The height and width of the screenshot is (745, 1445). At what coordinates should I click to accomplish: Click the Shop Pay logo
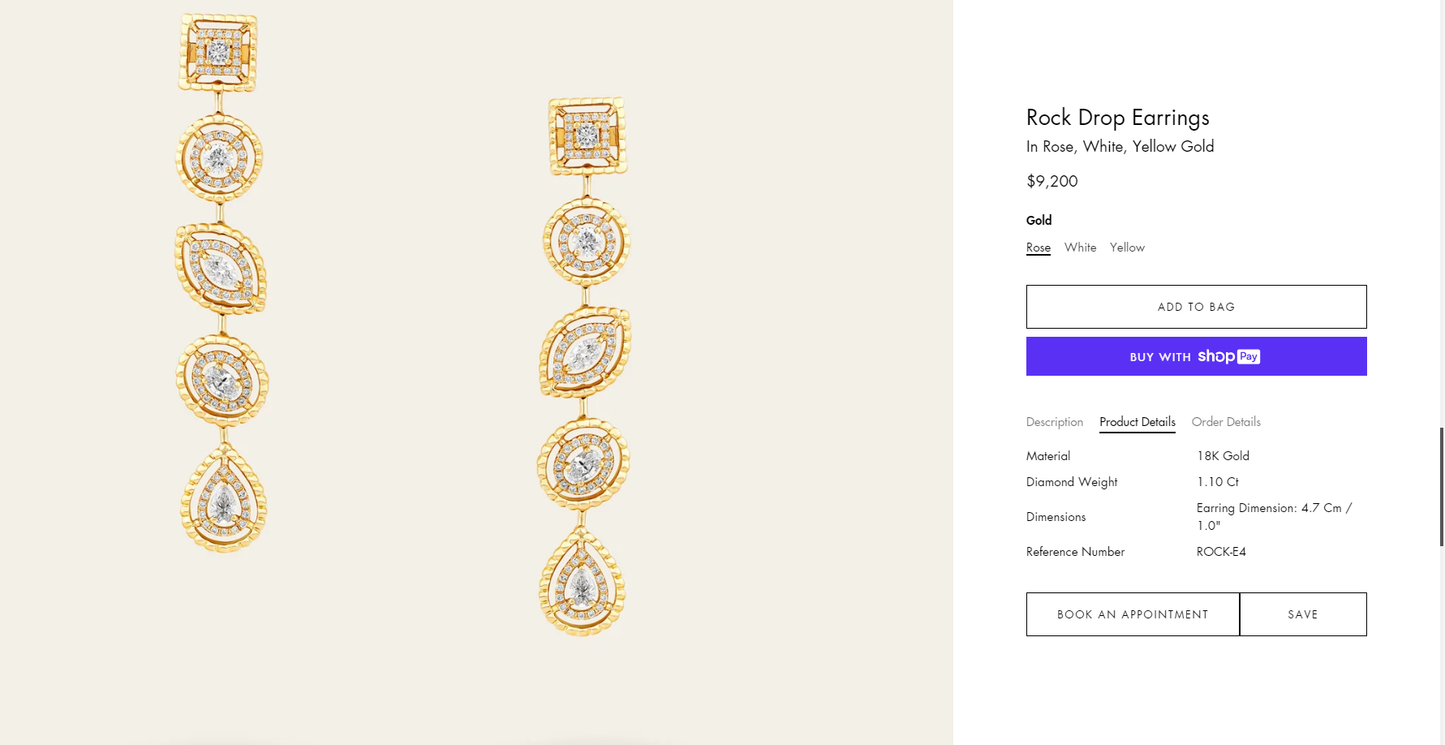(x=1228, y=357)
